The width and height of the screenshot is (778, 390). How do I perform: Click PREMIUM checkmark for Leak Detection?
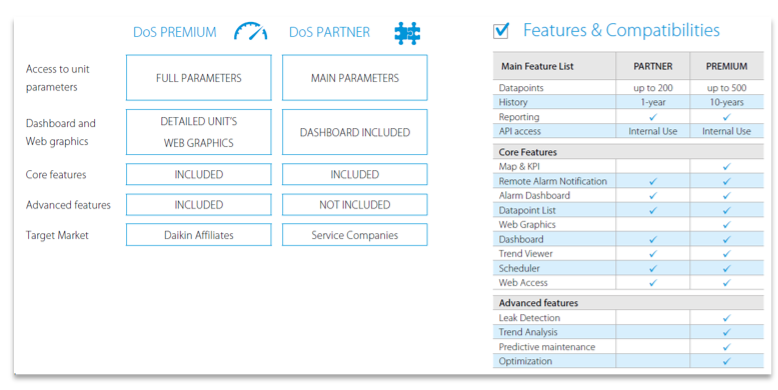coord(726,318)
